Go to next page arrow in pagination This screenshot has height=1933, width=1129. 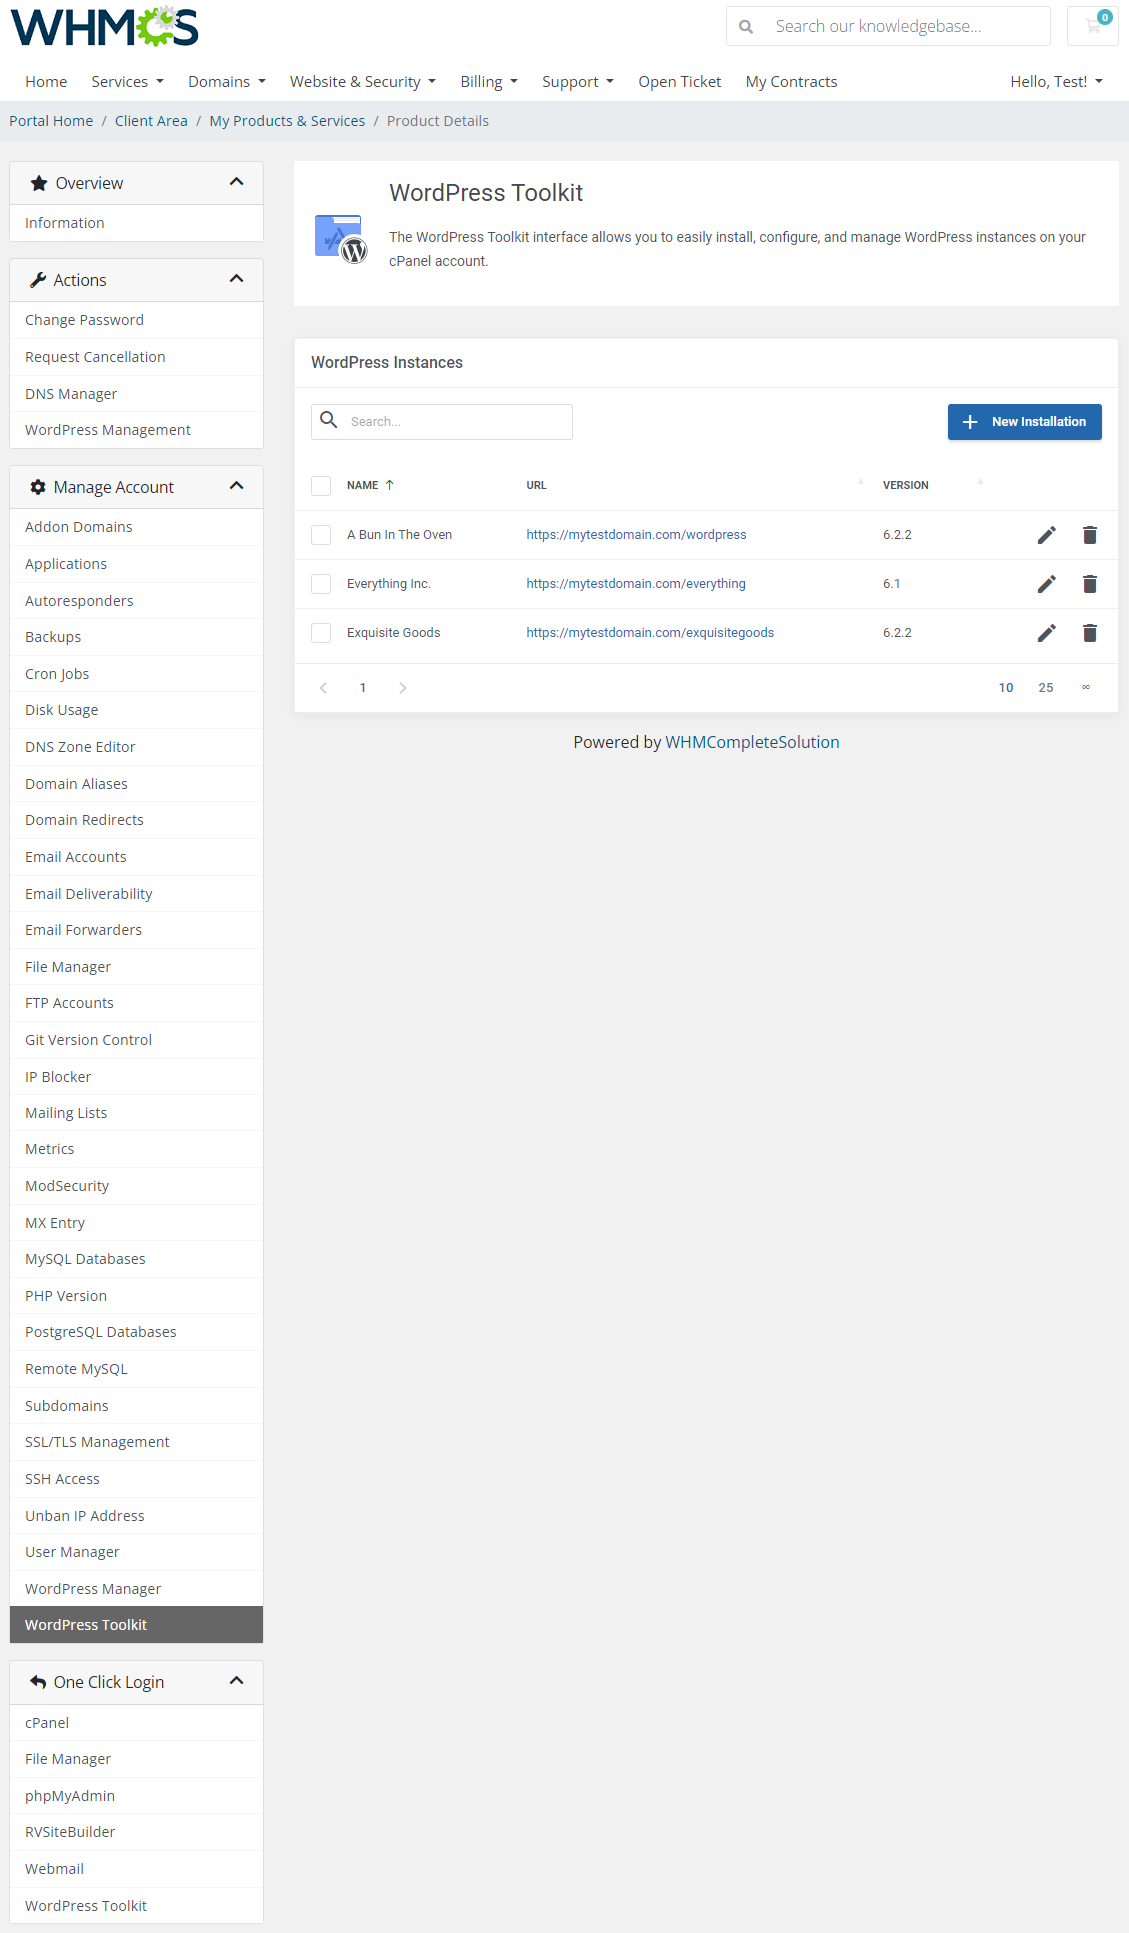(x=403, y=688)
